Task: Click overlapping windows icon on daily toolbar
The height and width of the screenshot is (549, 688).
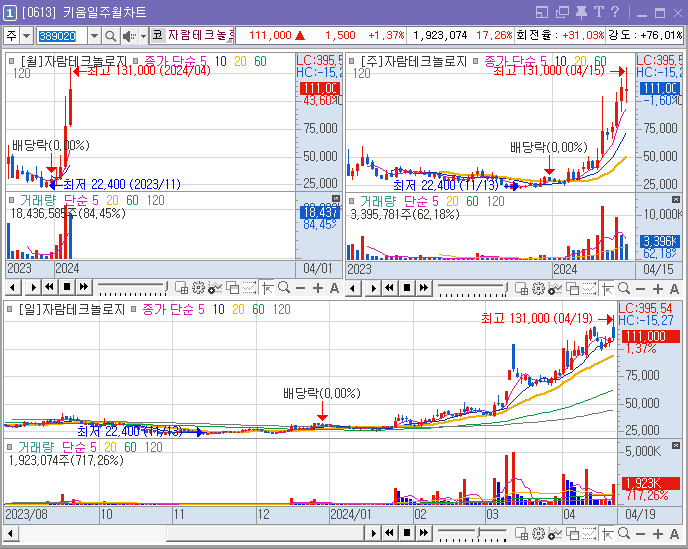Action: 573,534
